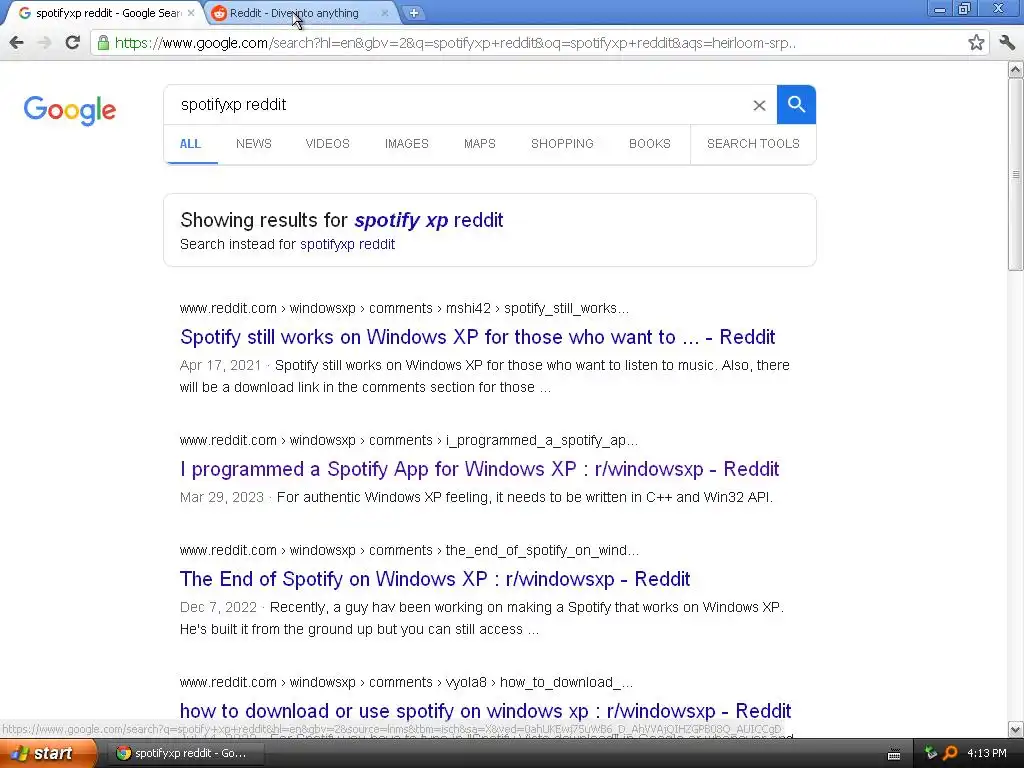Screen dimensions: 1024x768
Task: Select the ALL results tab
Action: [190, 144]
